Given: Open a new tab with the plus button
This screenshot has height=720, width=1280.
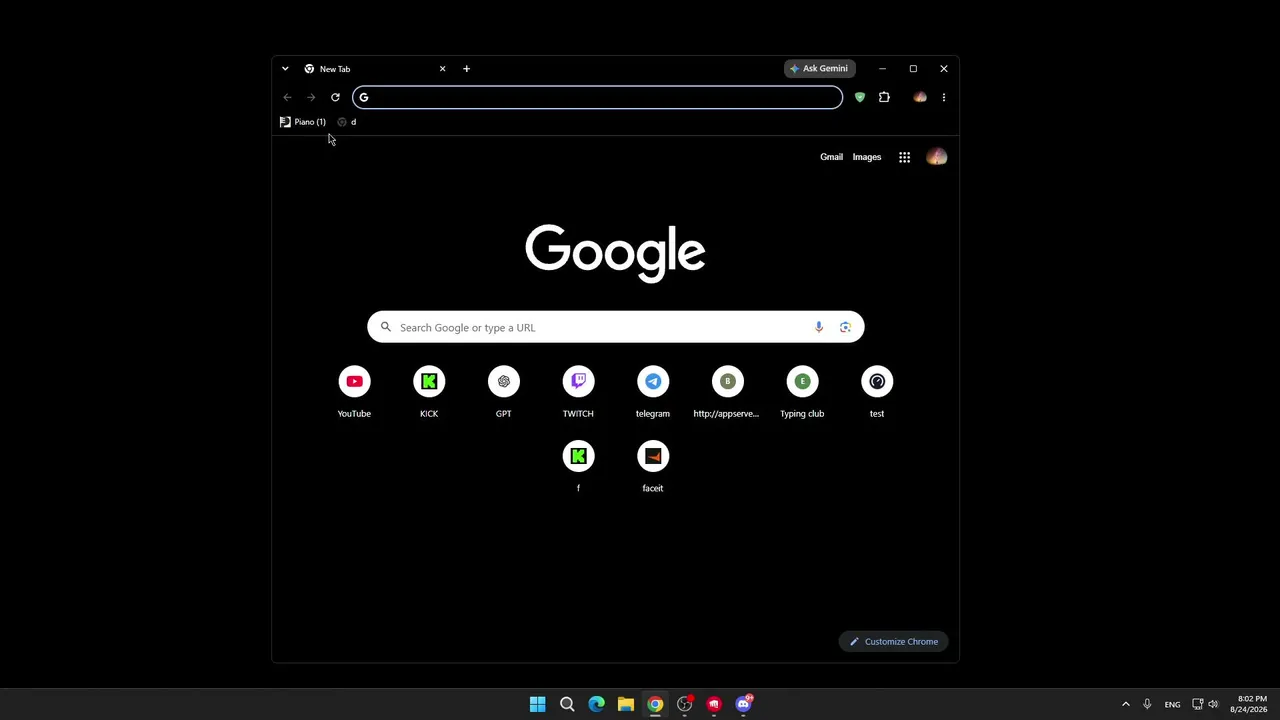Looking at the screenshot, I should click(x=466, y=69).
